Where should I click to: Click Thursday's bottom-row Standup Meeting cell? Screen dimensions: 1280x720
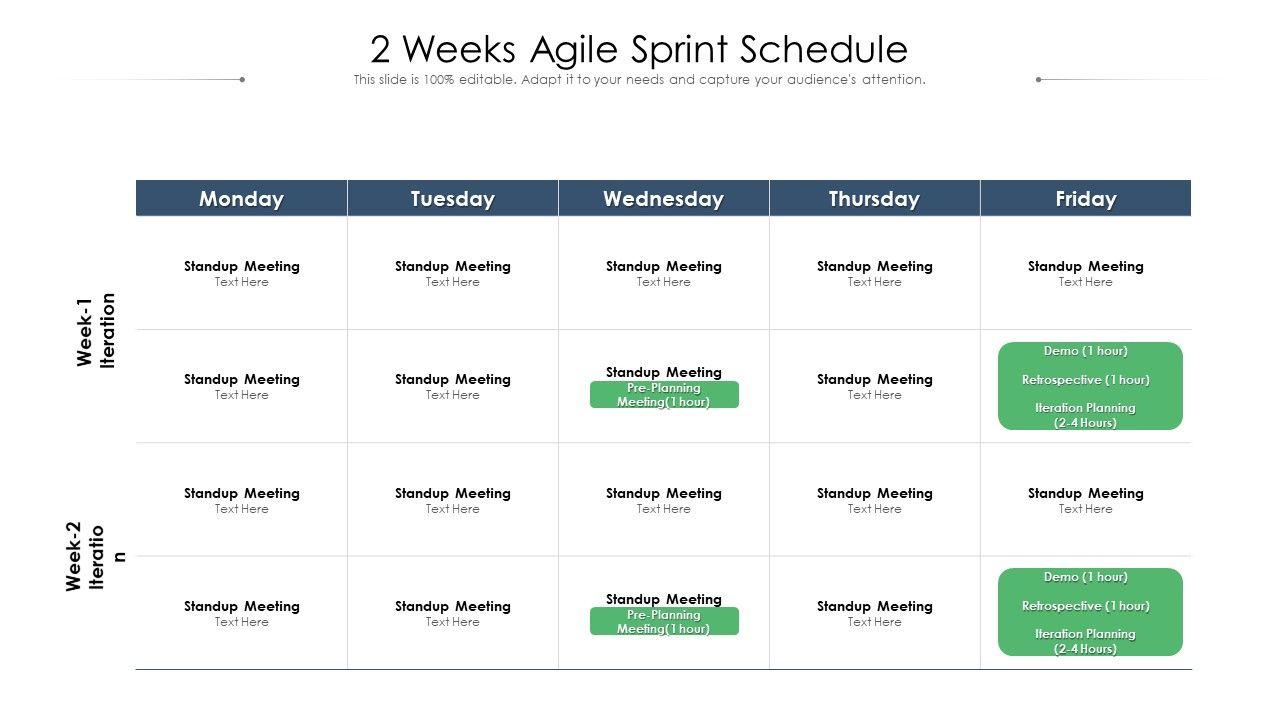[874, 613]
